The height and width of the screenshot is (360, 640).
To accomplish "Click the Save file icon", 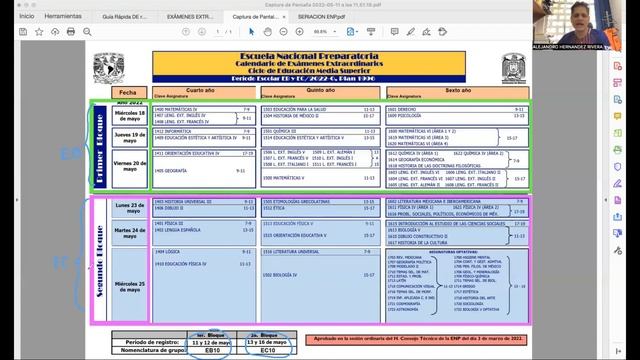I will 23,32.
